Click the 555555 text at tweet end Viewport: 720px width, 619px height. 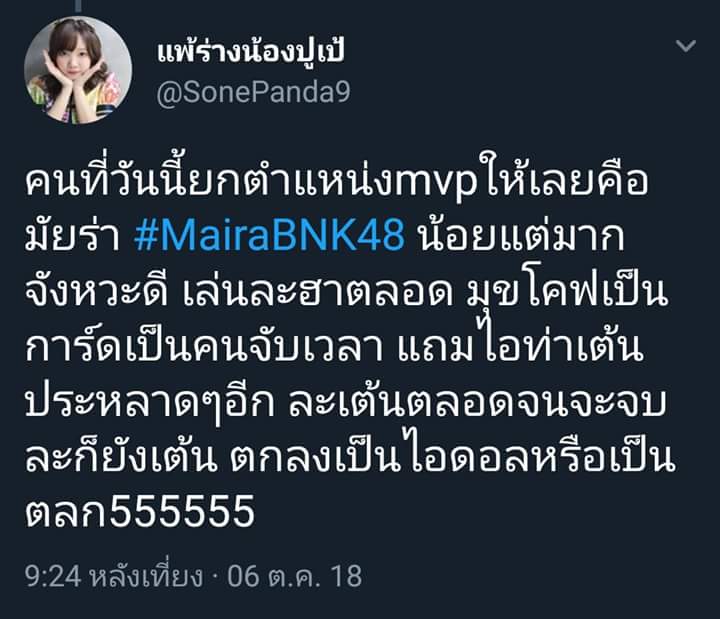coord(182,512)
